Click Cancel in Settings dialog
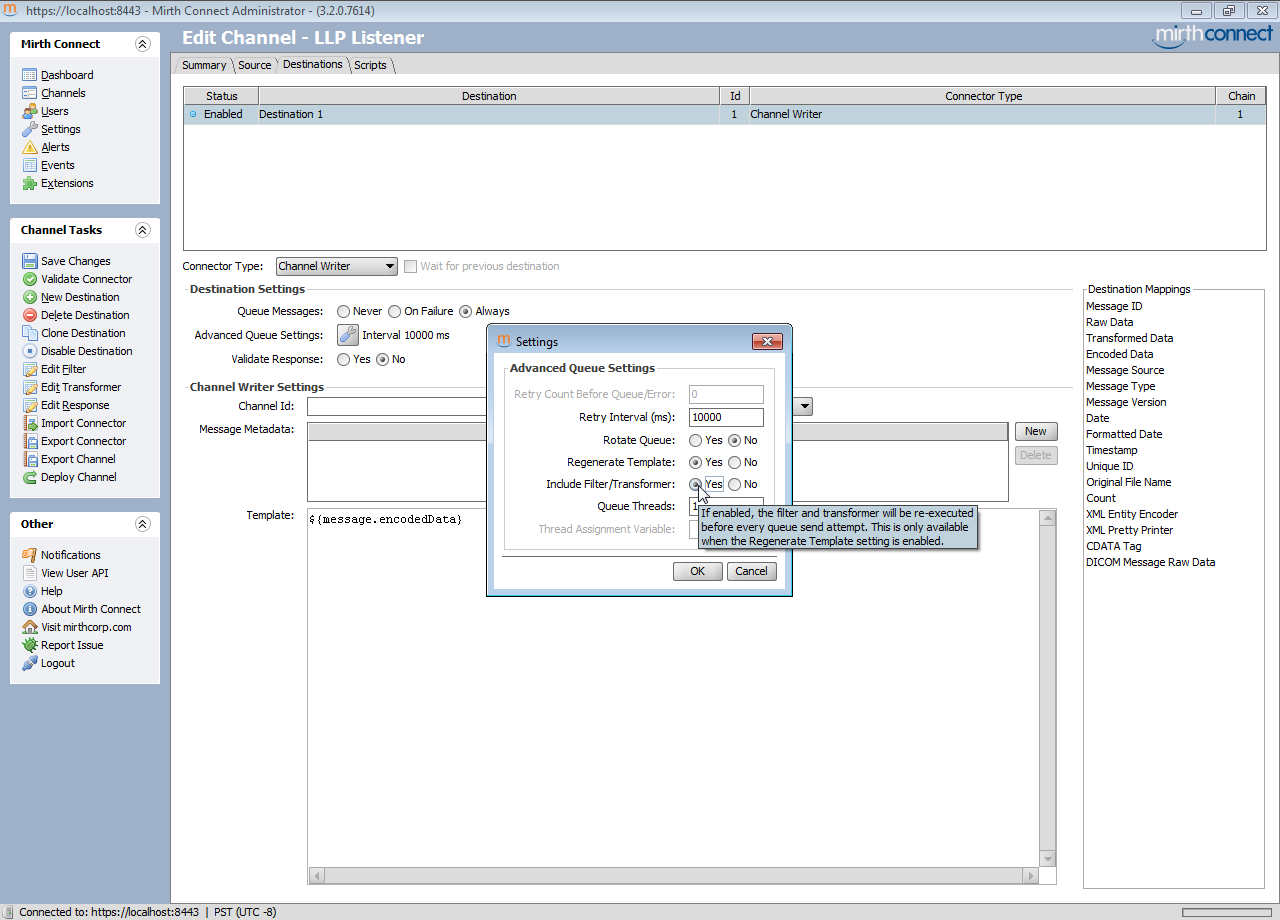 [x=752, y=571]
